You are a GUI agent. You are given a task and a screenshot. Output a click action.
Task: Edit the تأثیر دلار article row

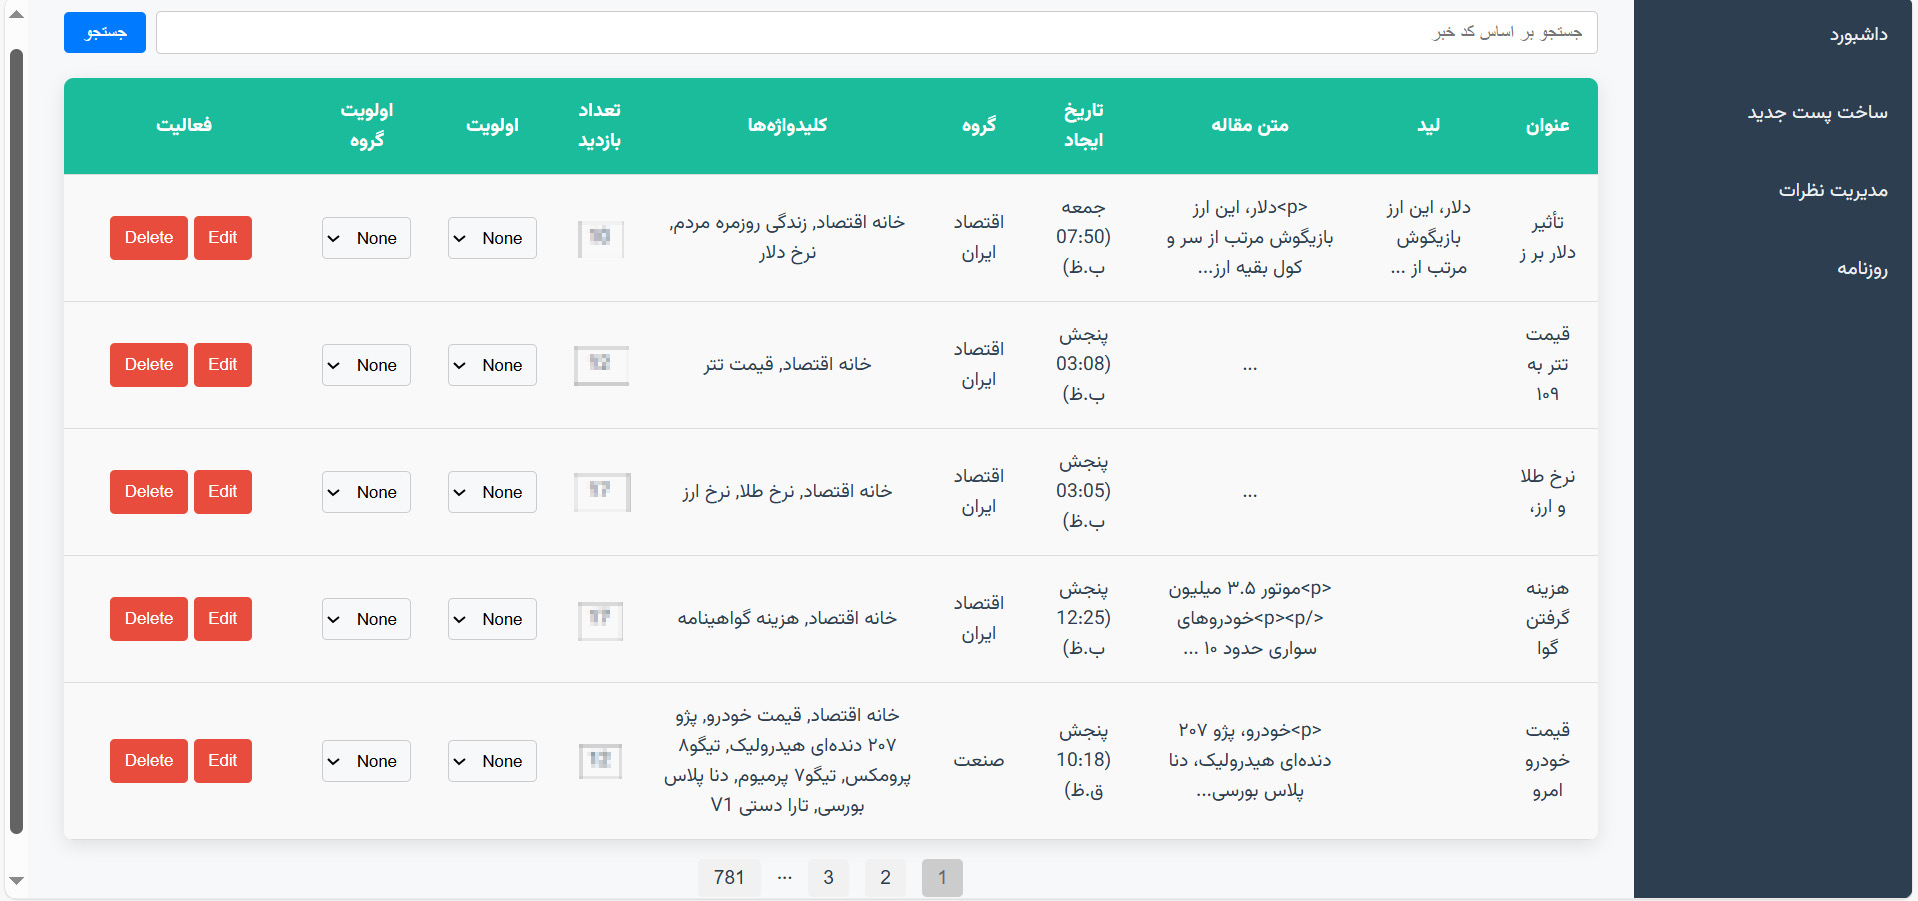tap(223, 238)
